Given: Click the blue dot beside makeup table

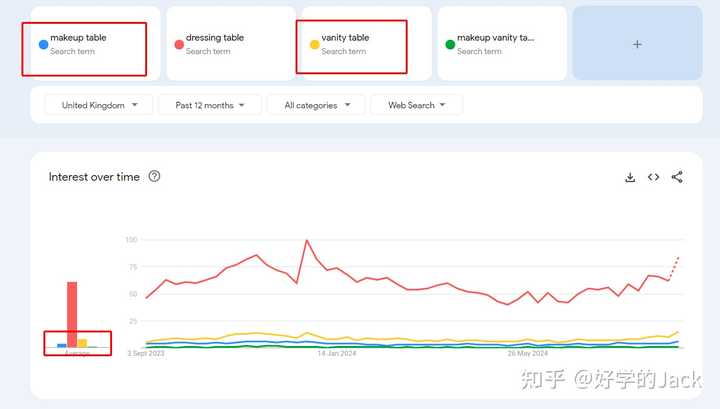Looking at the screenshot, I should click(43, 45).
